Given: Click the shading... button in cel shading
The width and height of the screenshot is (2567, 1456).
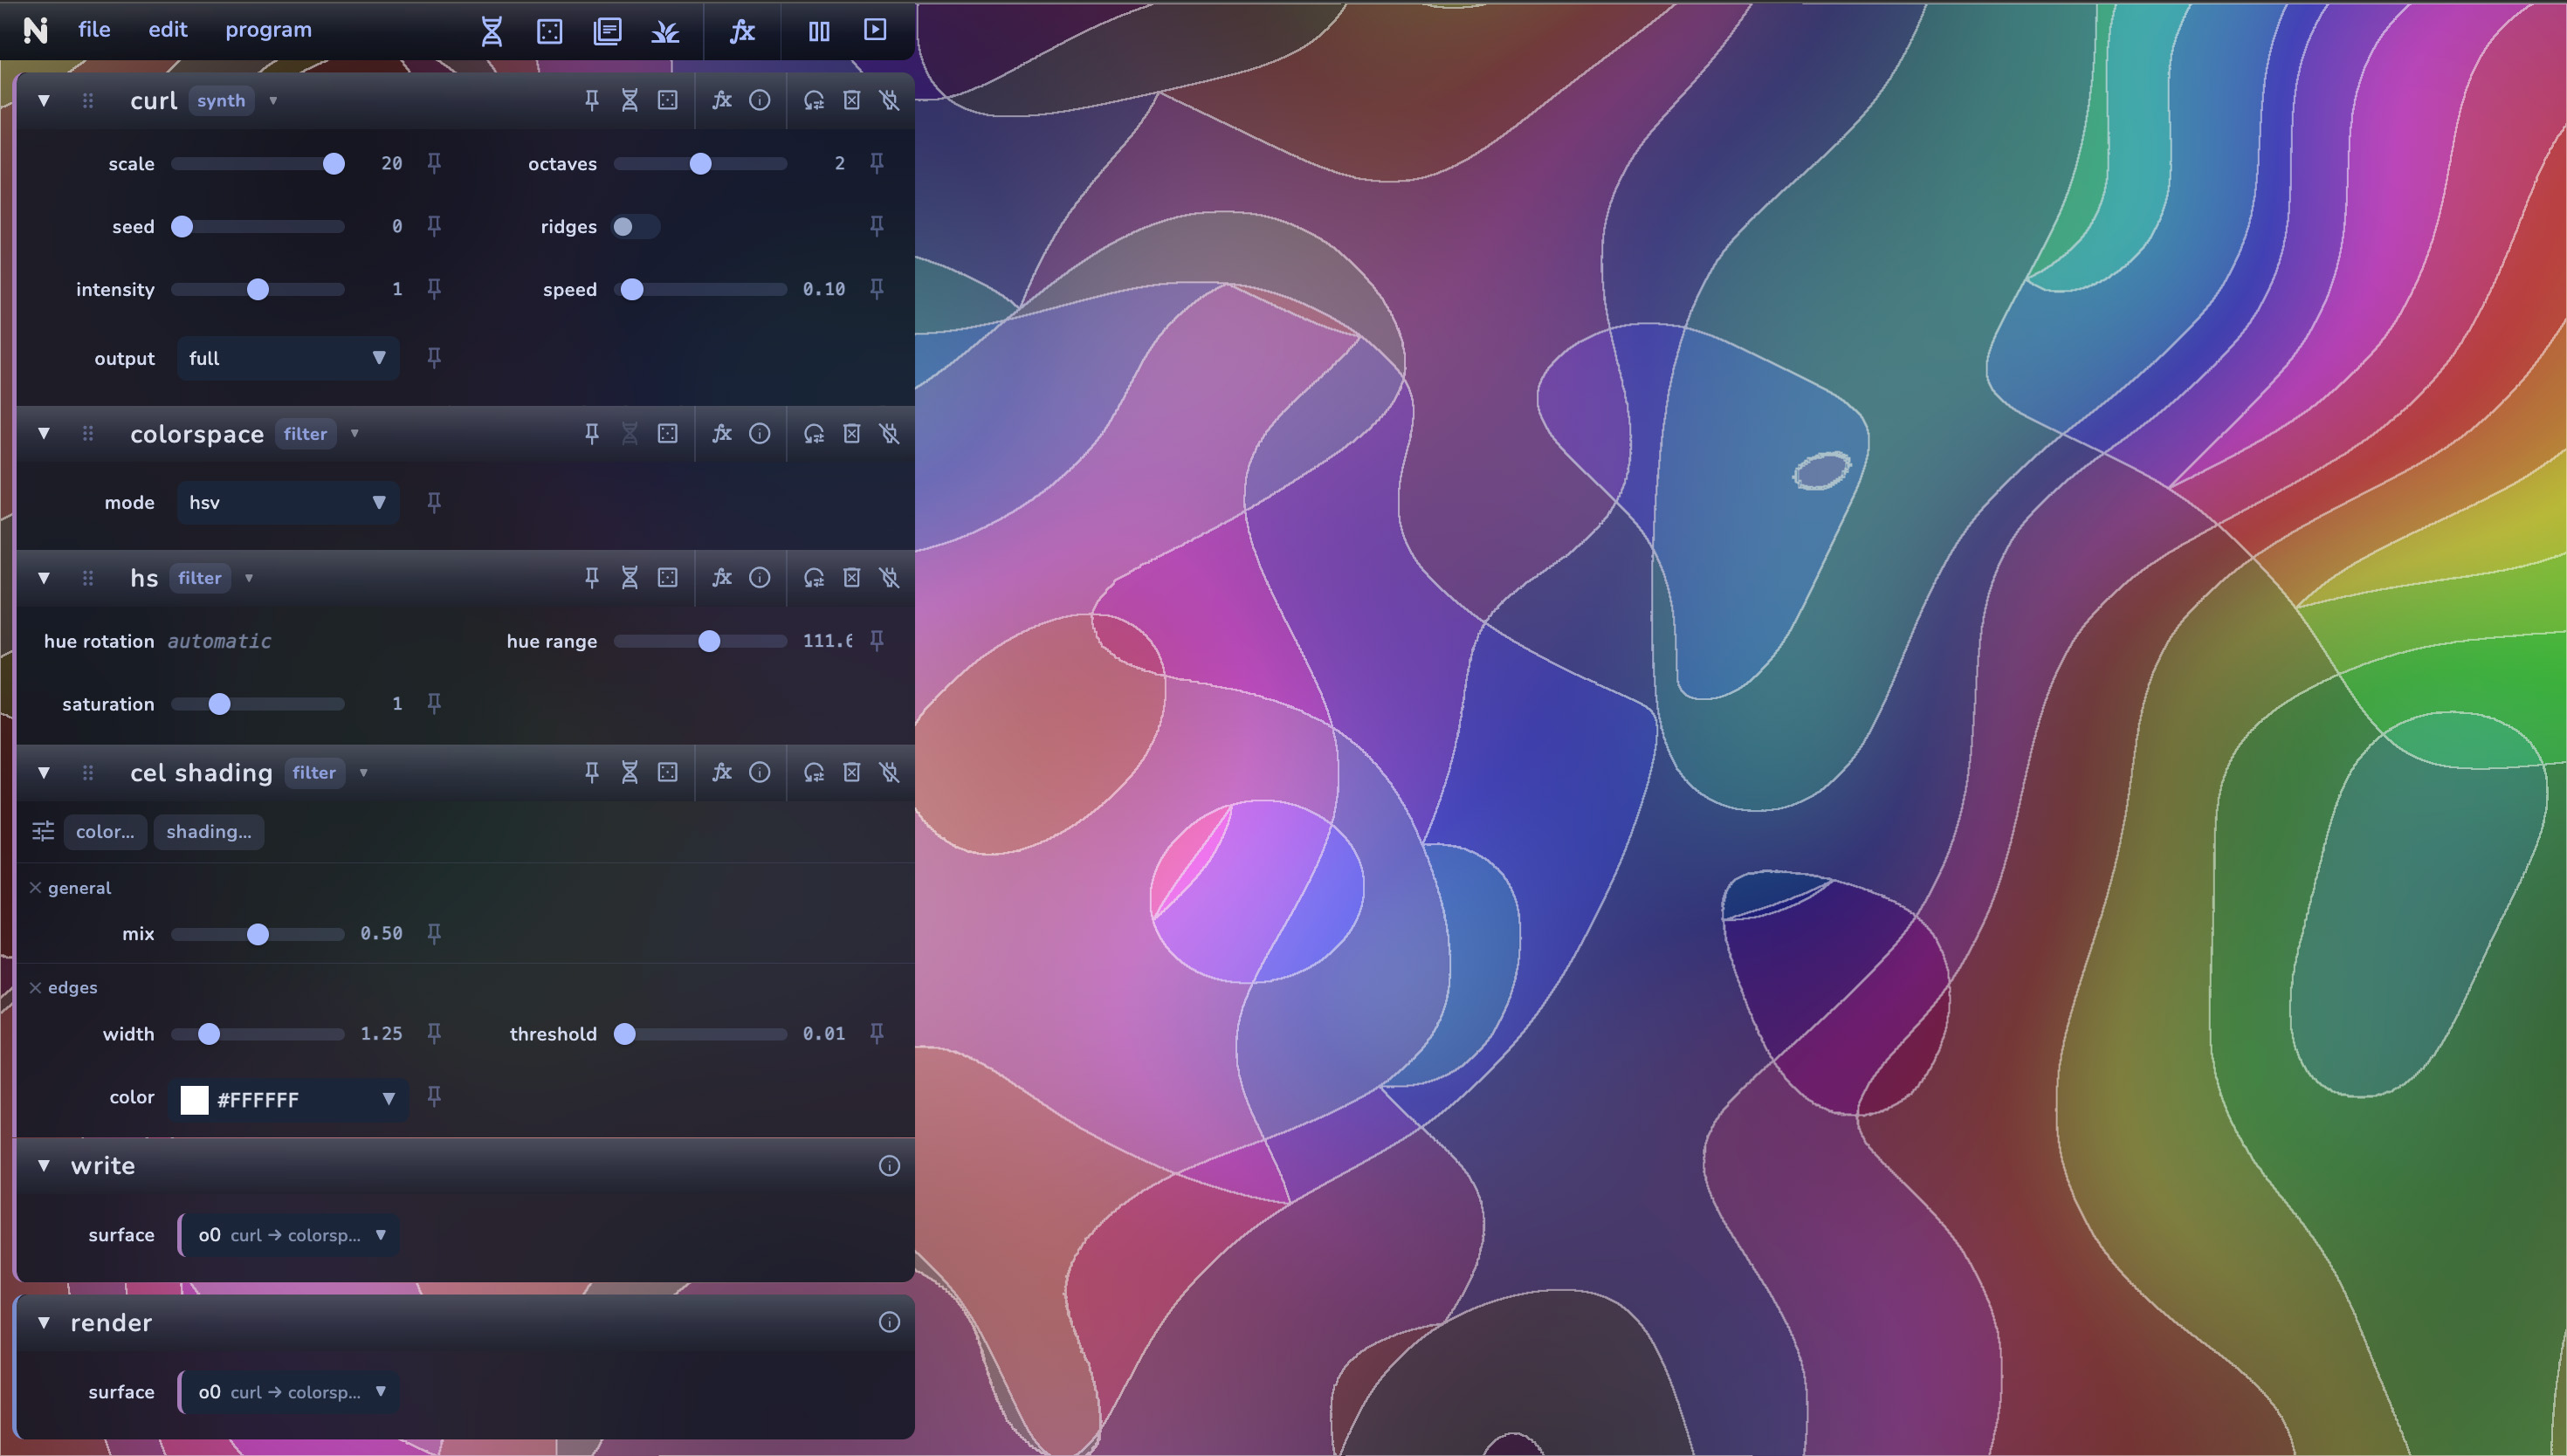Looking at the screenshot, I should [x=208, y=831].
